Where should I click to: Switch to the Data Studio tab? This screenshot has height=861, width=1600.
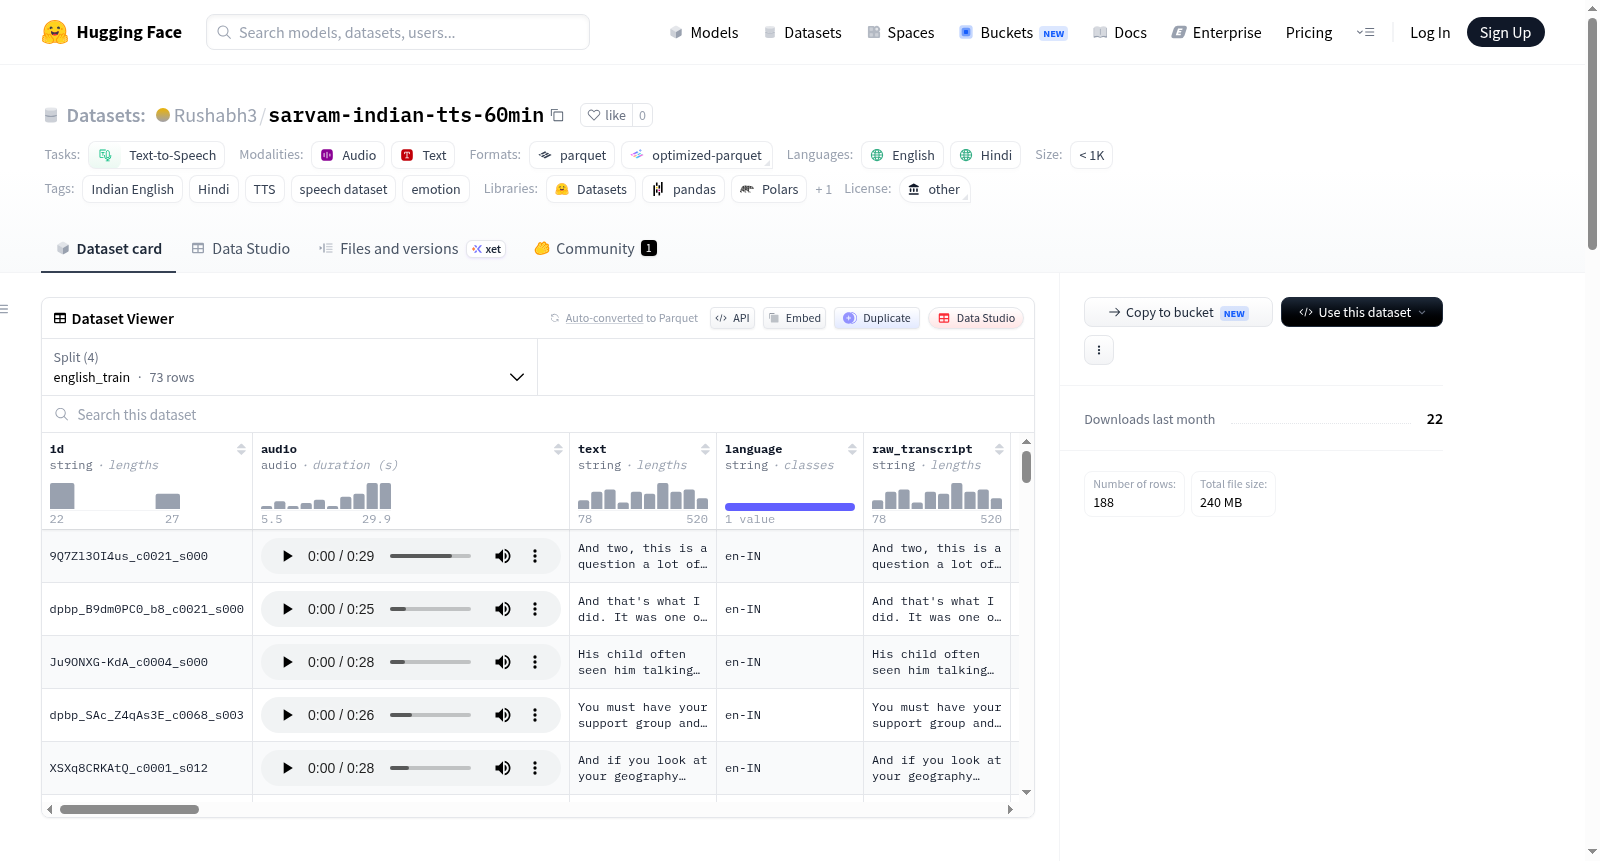241,249
